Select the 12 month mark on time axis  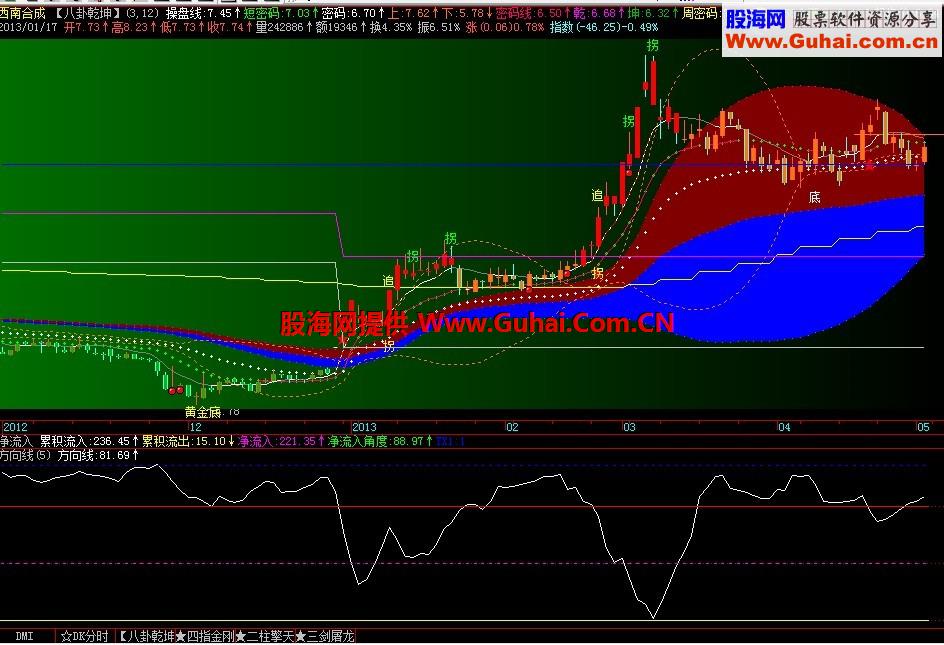point(195,427)
